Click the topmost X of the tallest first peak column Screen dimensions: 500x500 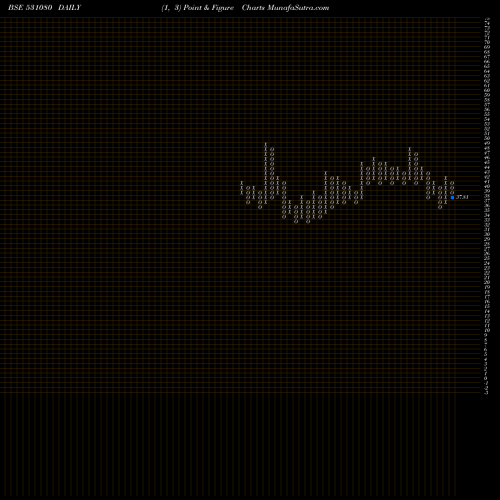266,144
